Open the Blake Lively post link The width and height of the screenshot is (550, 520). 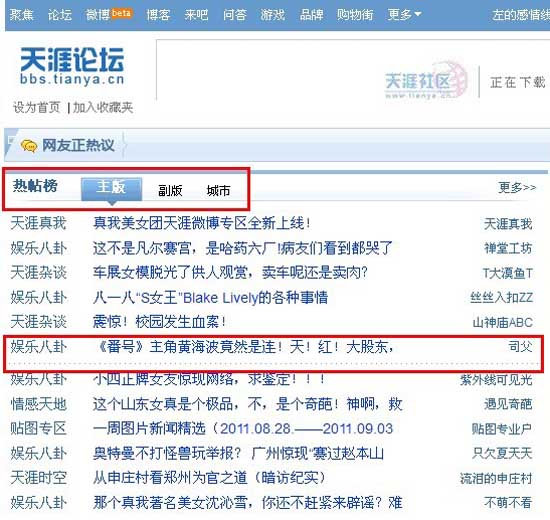tap(210, 298)
